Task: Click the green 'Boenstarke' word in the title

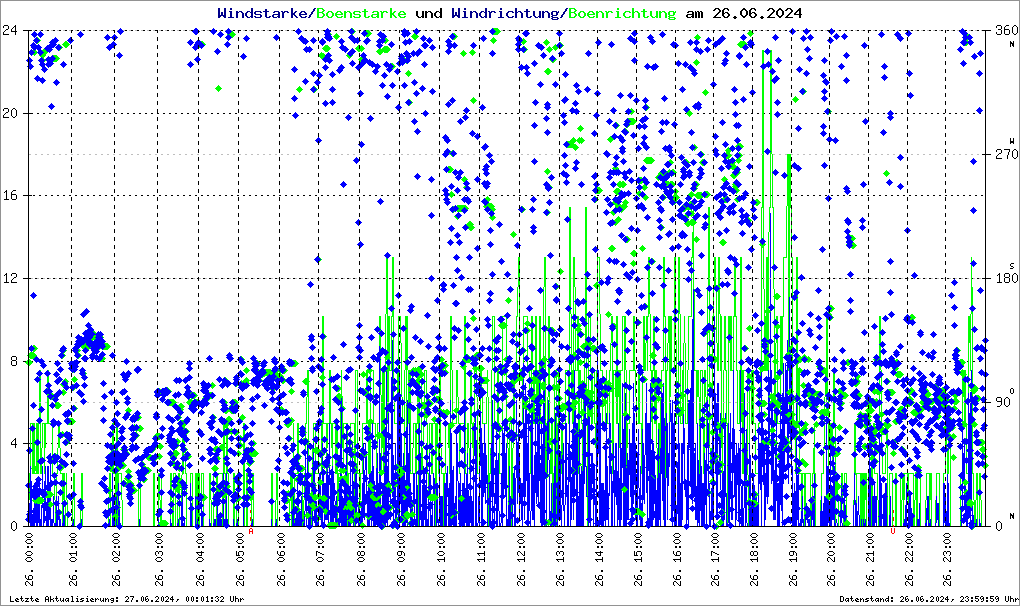Action: [x=361, y=13]
